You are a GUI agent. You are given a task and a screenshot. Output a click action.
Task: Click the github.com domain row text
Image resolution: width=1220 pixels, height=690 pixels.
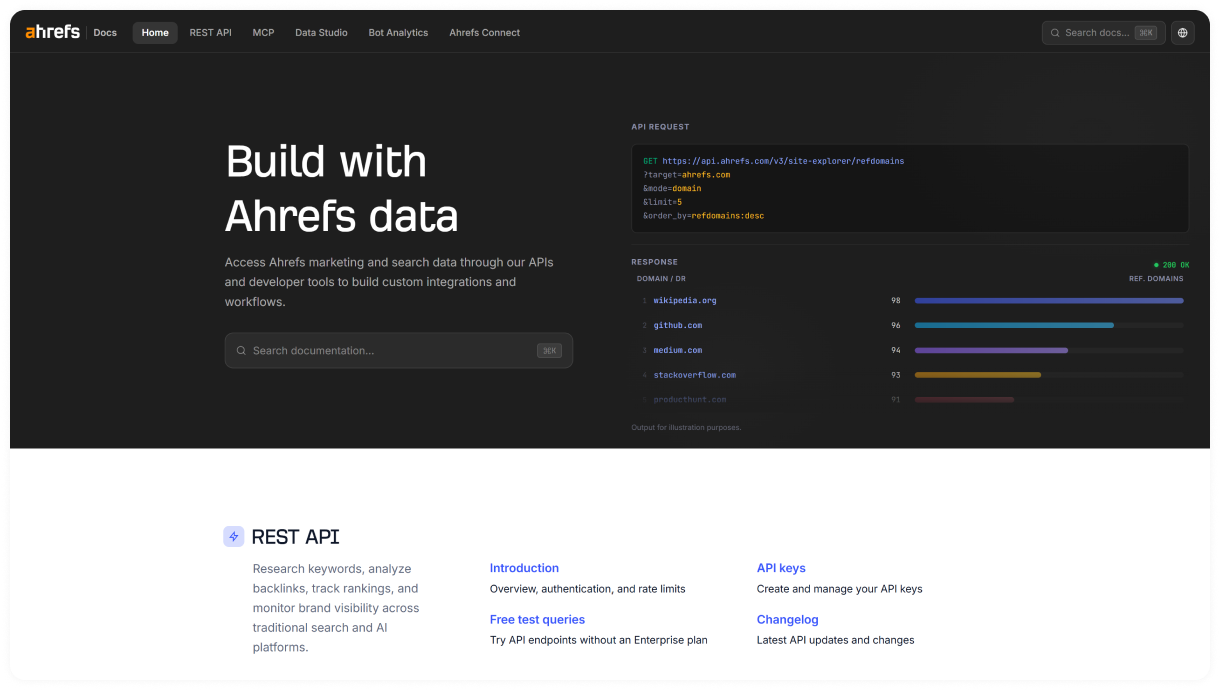tap(678, 325)
